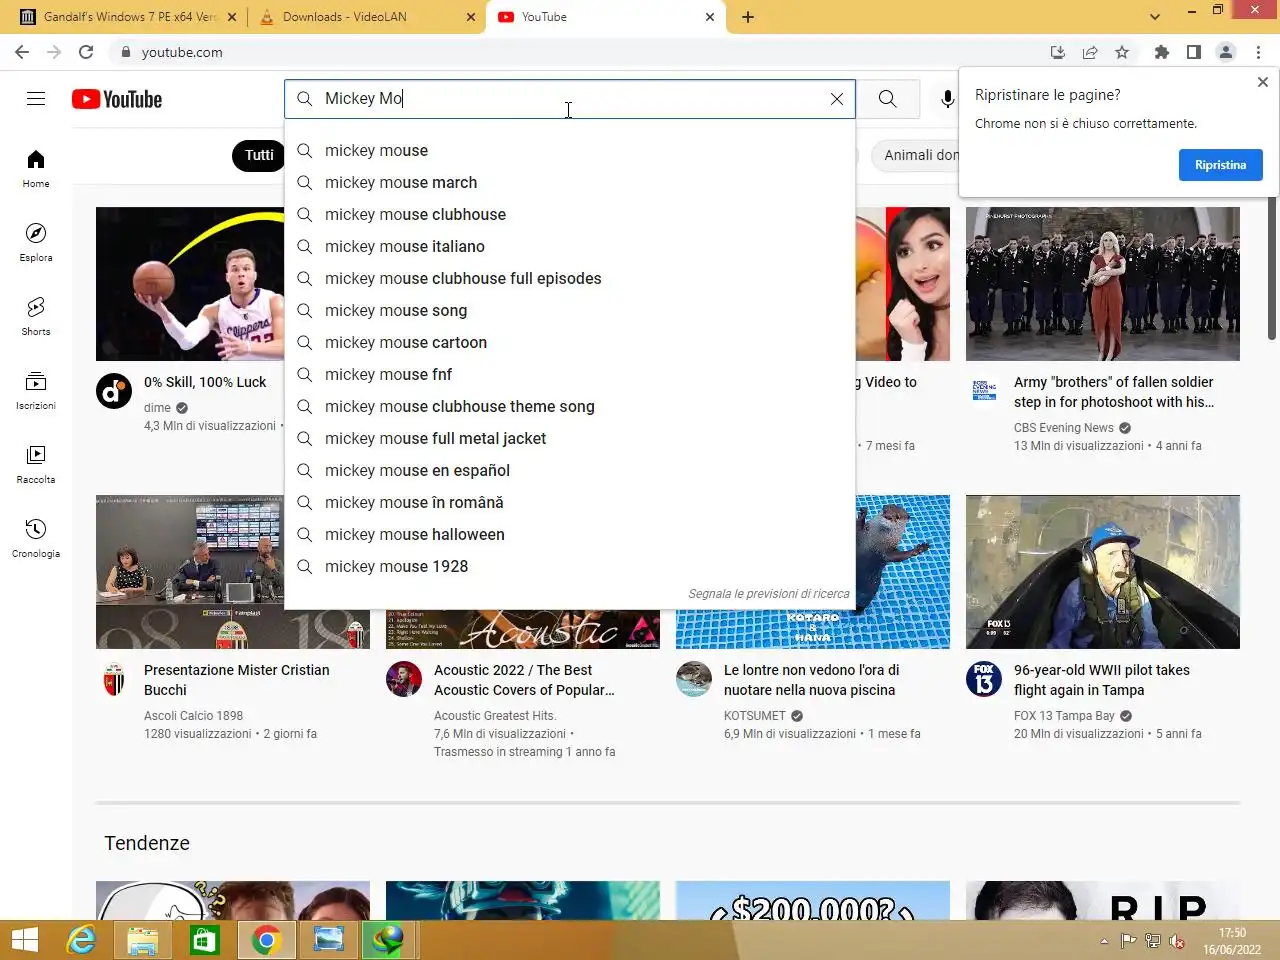Open the Acoustic Greatest Hits channel avatar

[x=404, y=679]
